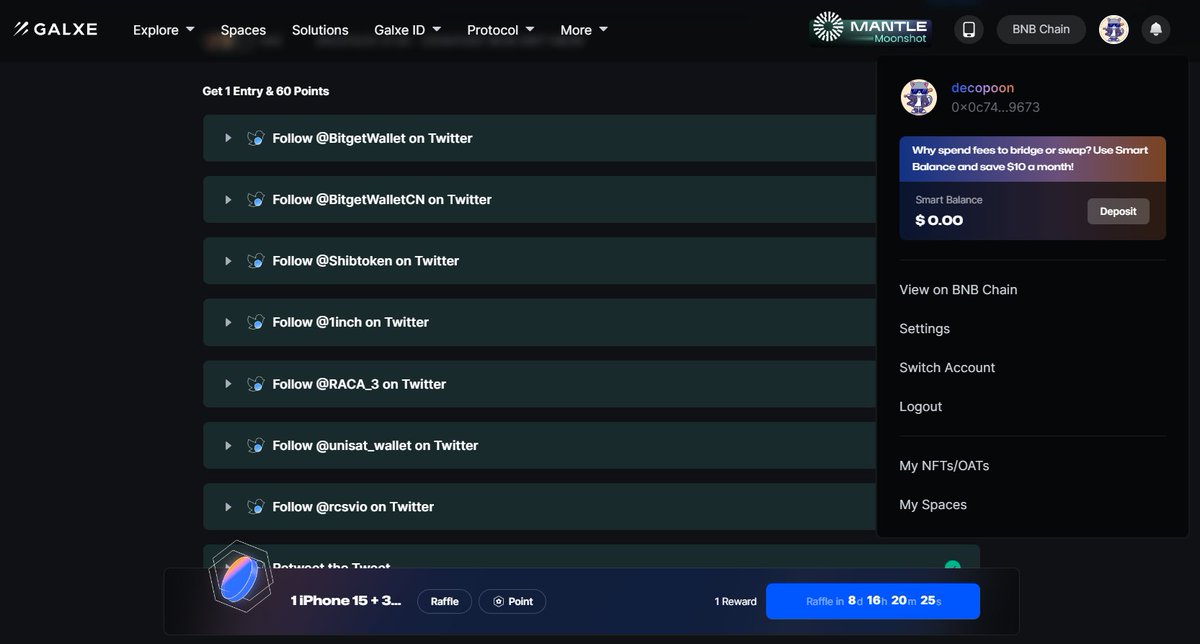This screenshot has height=644, width=1200.
Task: Click 'Follow @unisat_wallet on Twitter' text
Action: [x=375, y=445]
